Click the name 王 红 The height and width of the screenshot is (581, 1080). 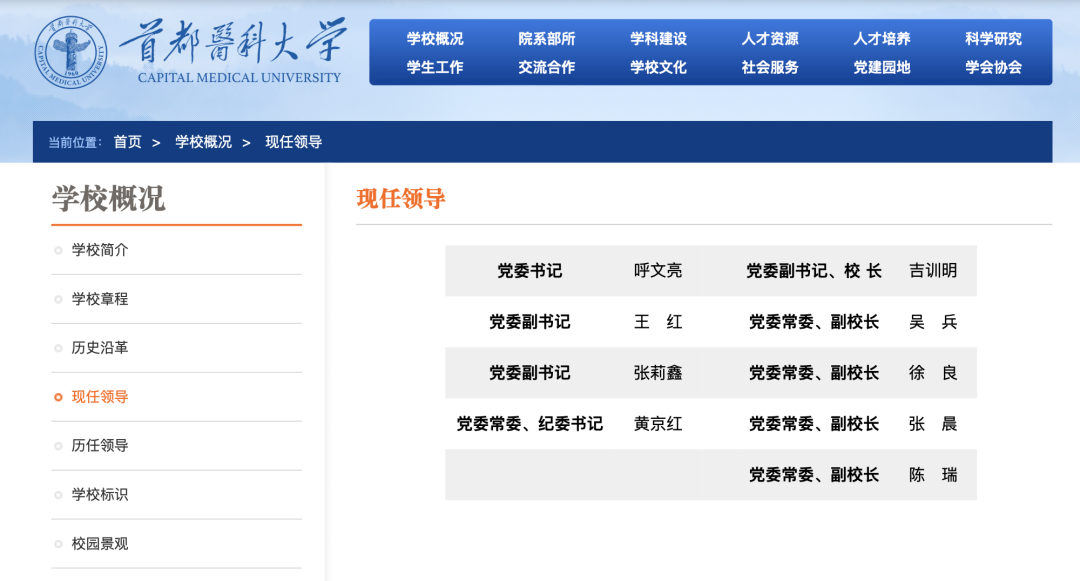click(x=658, y=321)
